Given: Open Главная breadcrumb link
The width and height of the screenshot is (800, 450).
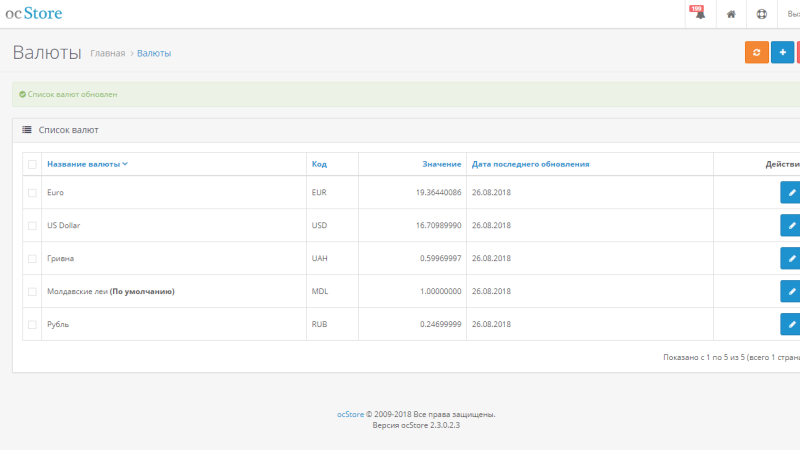Looking at the screenshot, I should point(108,53).
